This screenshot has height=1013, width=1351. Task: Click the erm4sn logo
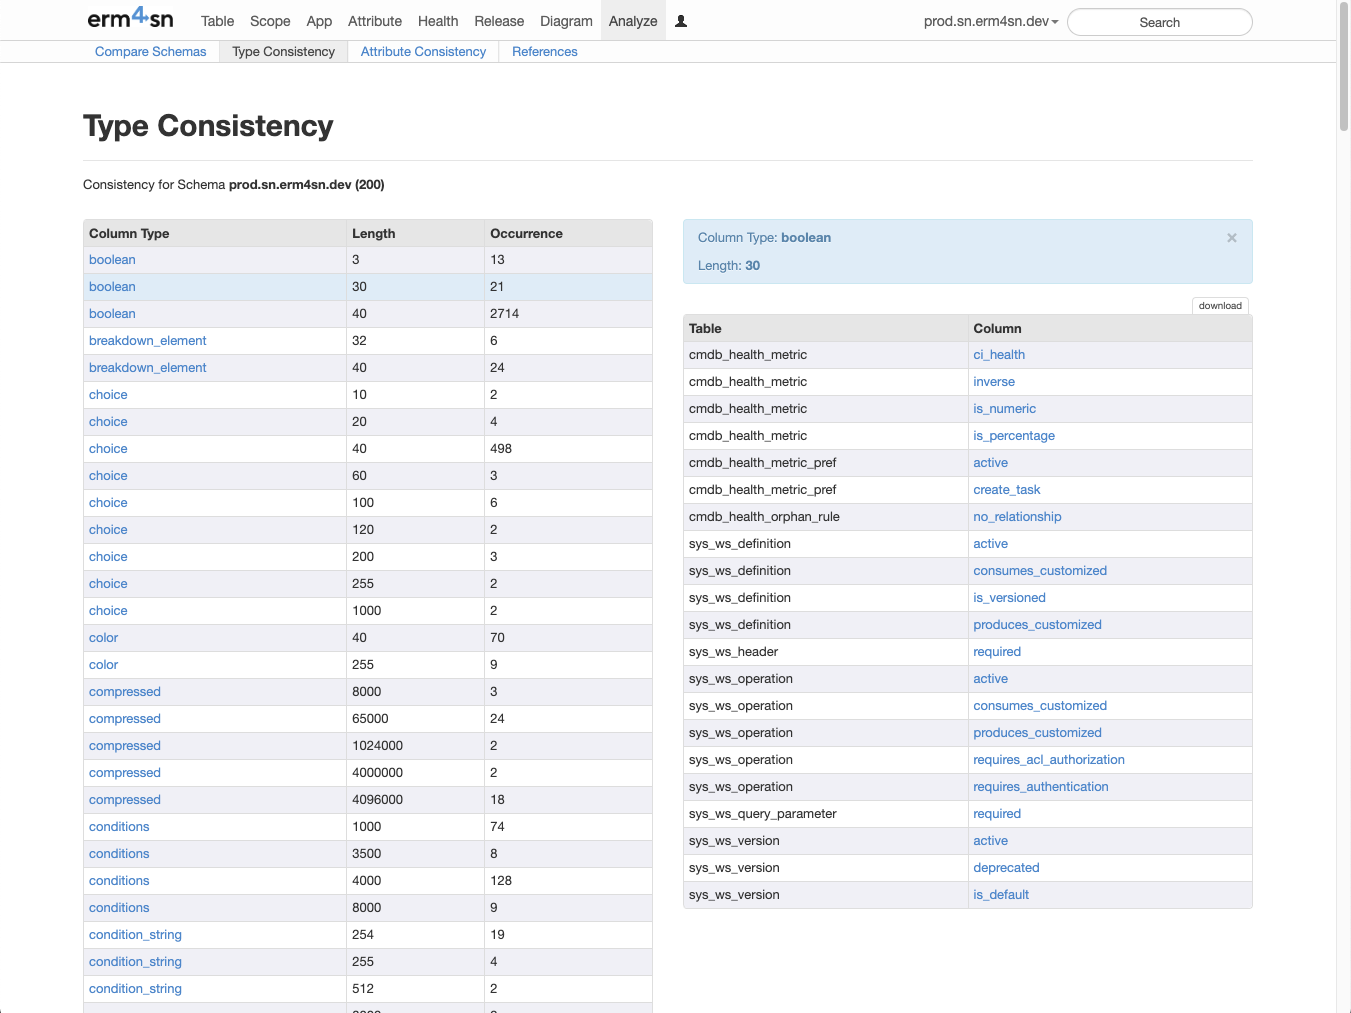tap(130, 19)
